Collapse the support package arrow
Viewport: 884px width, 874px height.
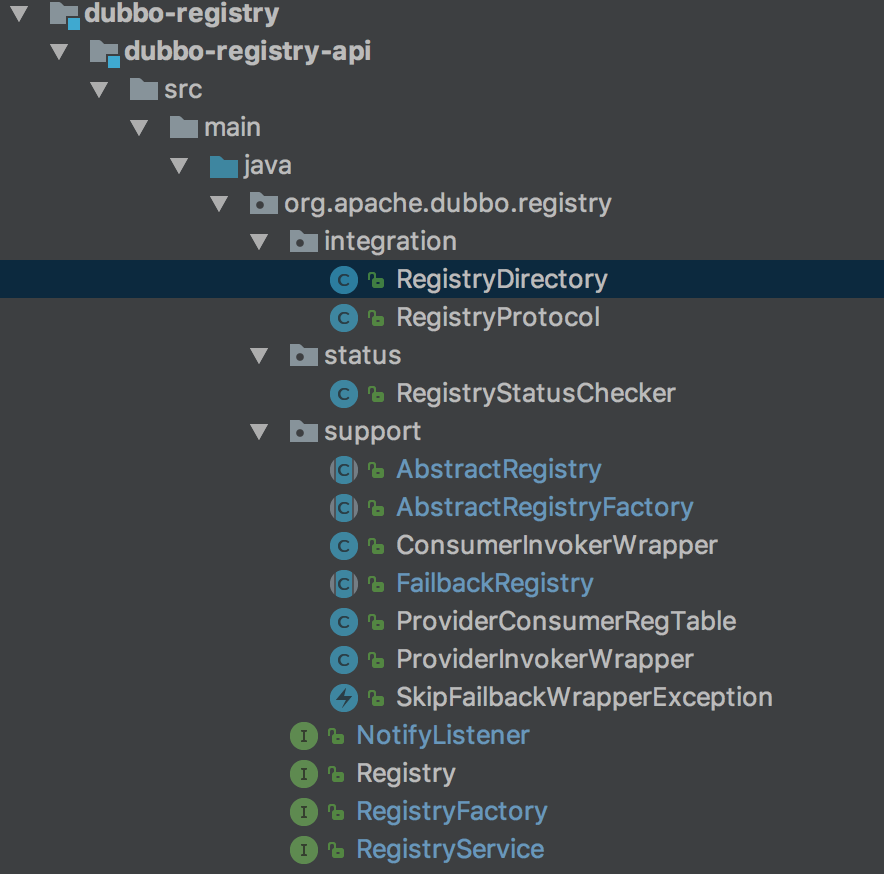tap(259, 431)
